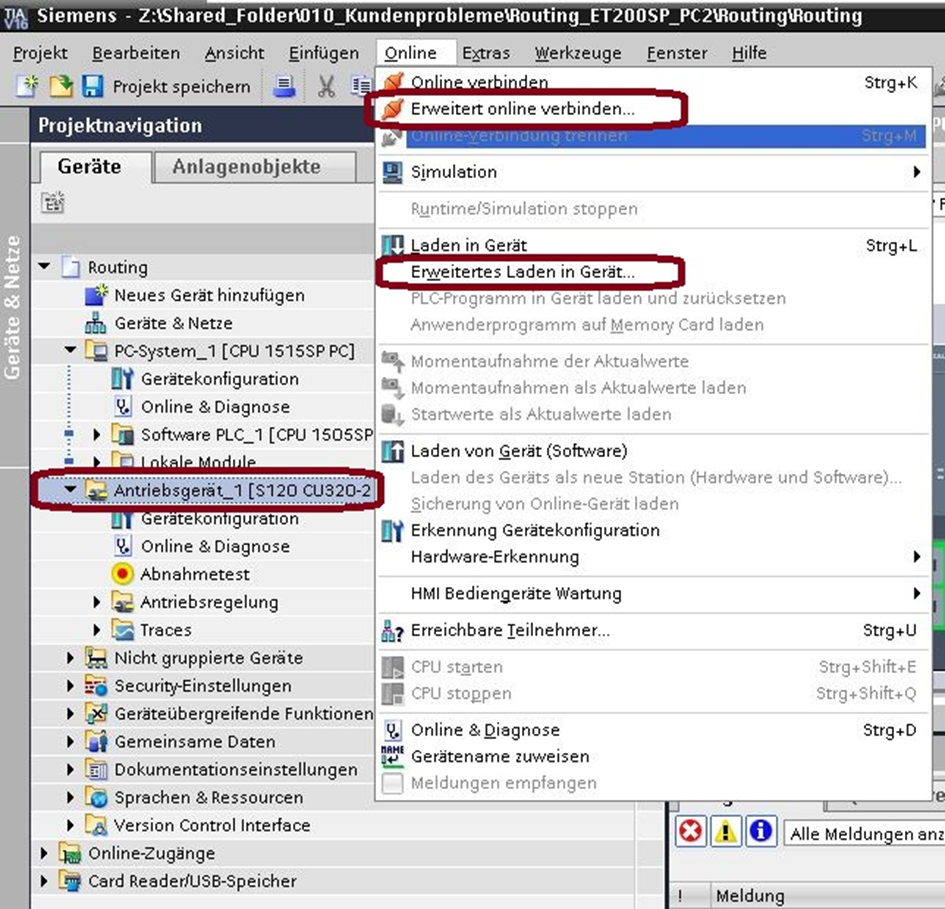
Task: Expand Software PLC_1 tree node
Action: coord(96,435)
